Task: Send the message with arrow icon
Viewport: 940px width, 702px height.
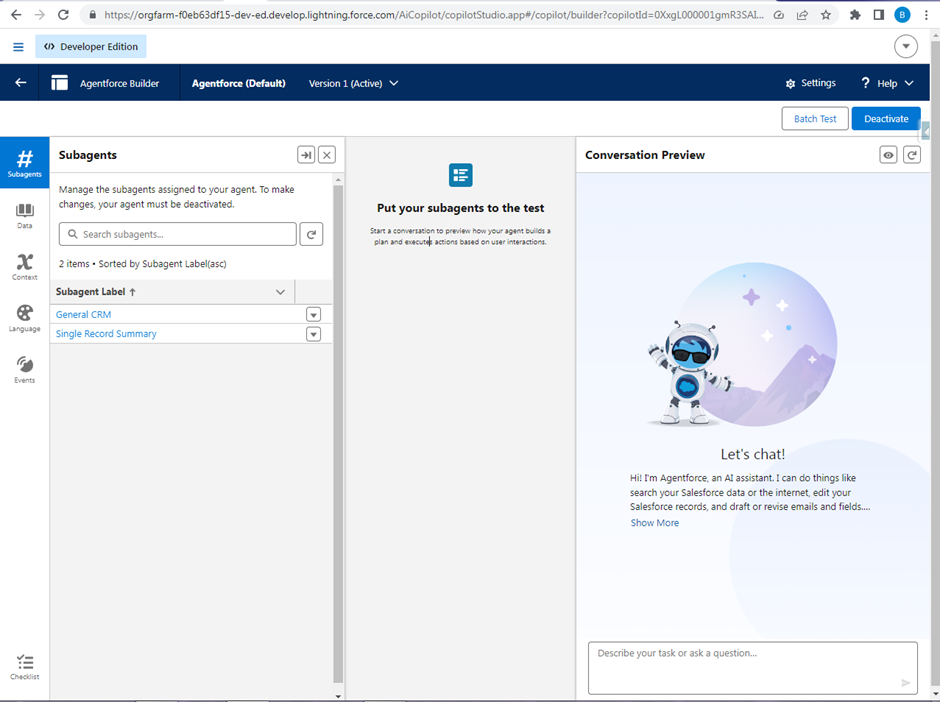Action: (905, 682)
